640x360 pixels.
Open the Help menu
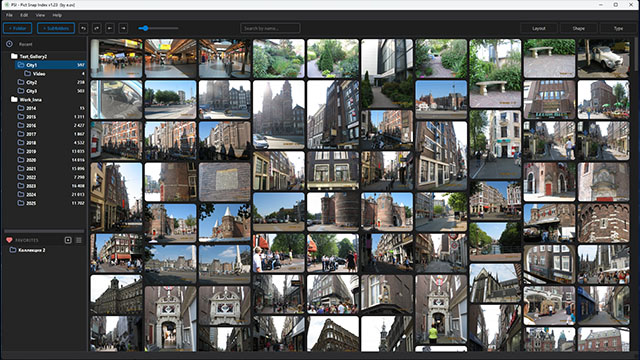(x=57, y=15)
